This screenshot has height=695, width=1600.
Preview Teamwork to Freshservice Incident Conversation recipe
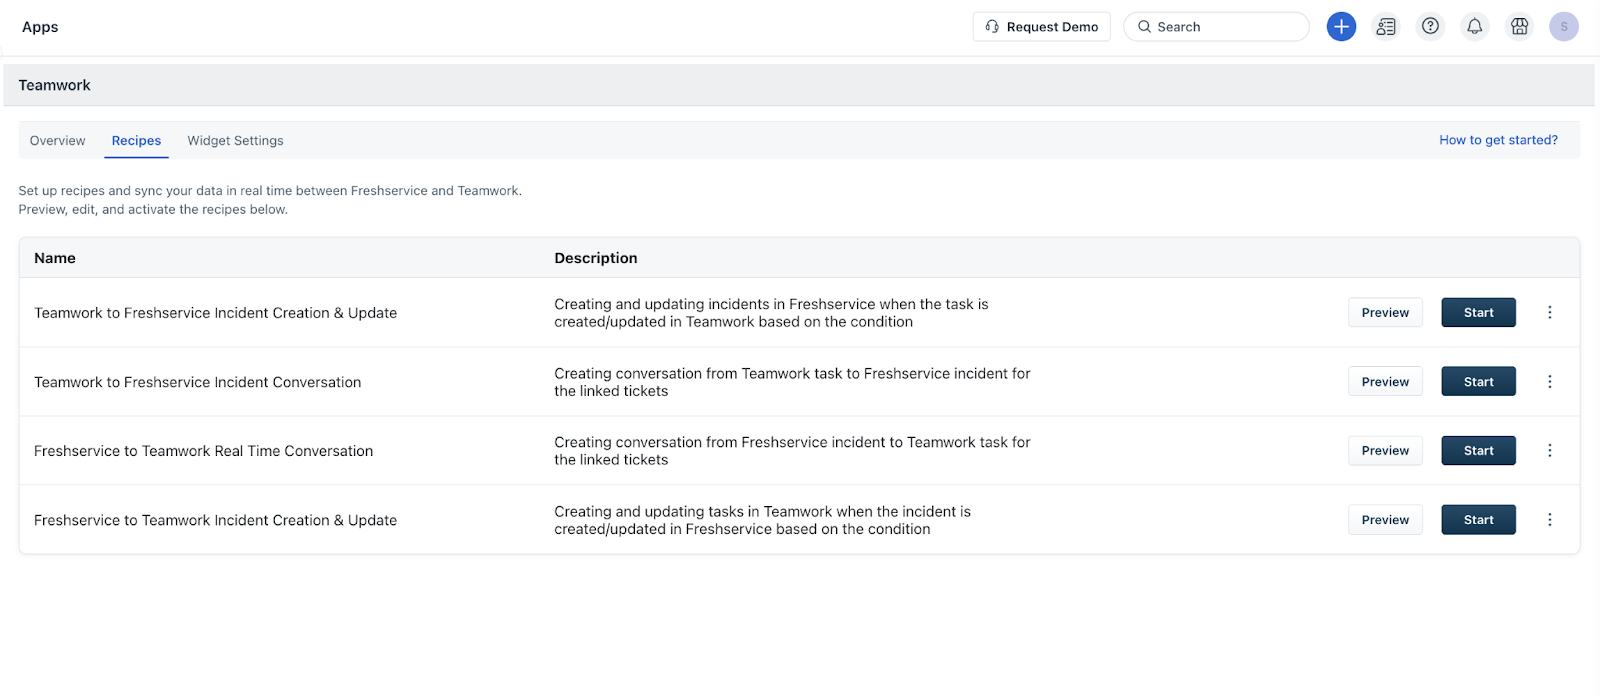(x=1385, y=382)
